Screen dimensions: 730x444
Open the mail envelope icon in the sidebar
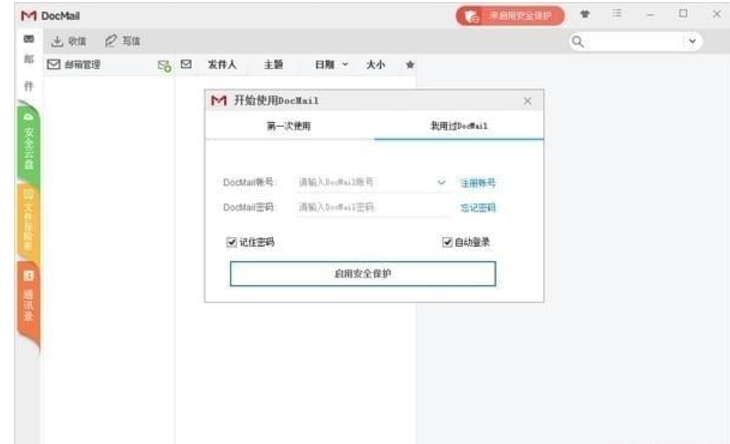(x=29, y=39)
